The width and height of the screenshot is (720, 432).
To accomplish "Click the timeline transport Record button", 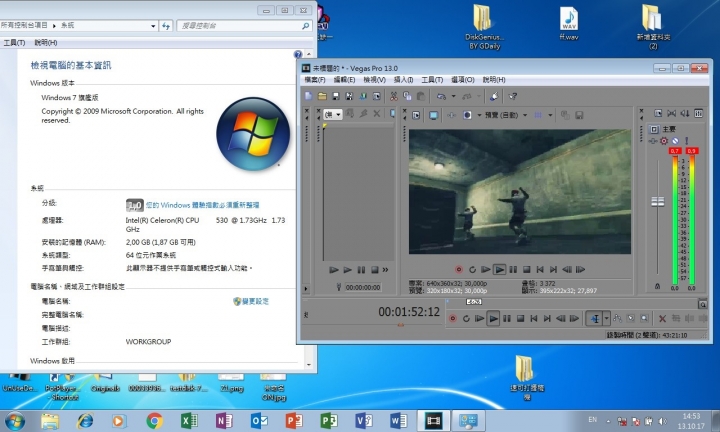I will pyautogui.click(x=452, y=318).
